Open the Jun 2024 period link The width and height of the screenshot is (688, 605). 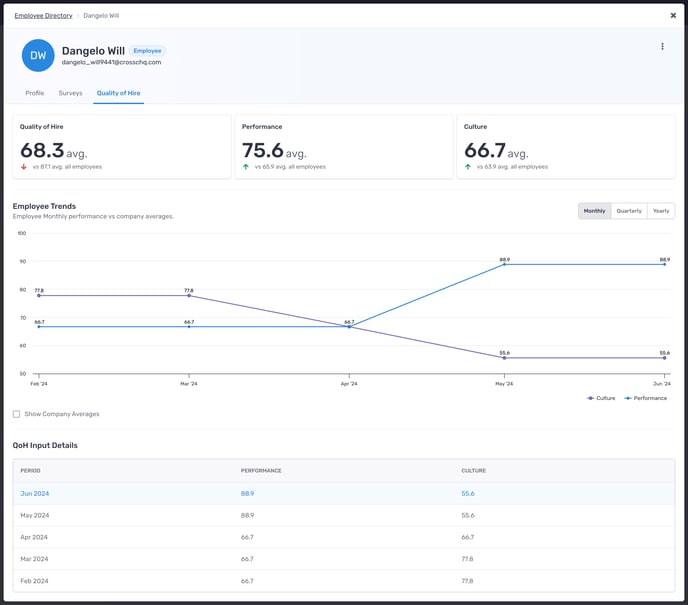pos(35,493)
